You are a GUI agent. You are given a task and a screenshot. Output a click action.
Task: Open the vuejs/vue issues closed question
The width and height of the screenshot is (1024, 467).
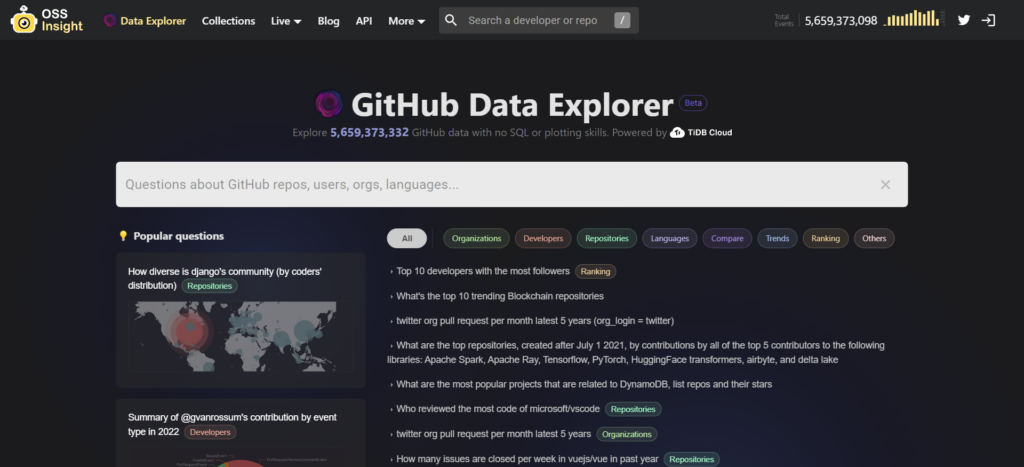(x=527, y=459)
